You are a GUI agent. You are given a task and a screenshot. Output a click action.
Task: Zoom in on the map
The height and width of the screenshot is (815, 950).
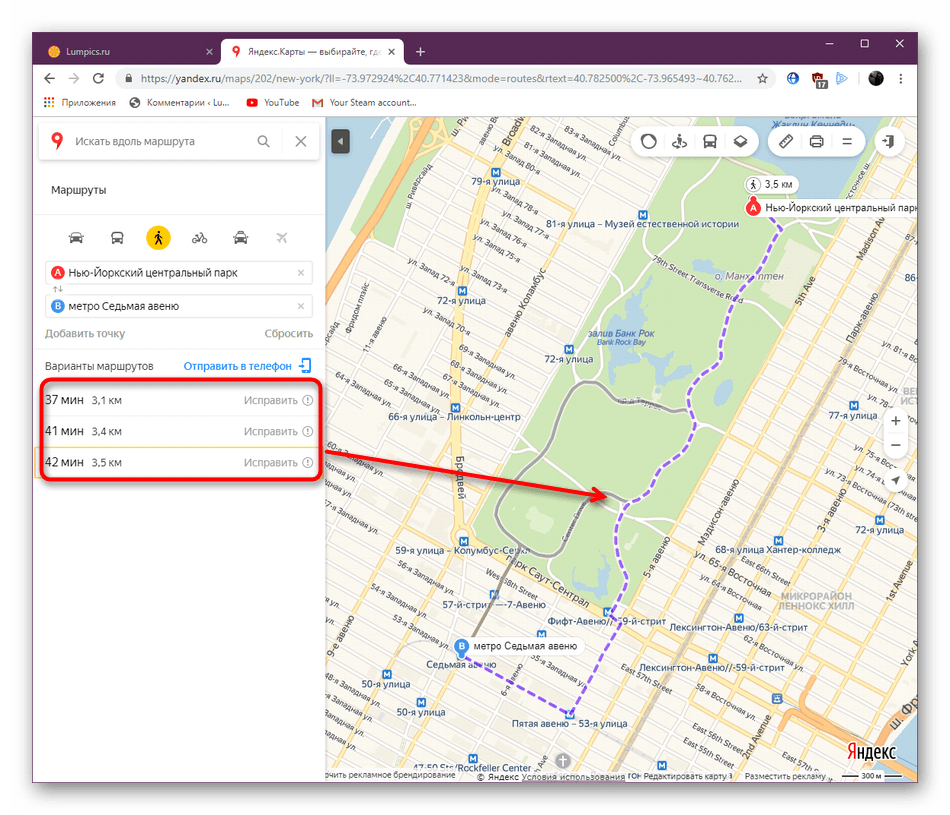[x=895, y=421]
